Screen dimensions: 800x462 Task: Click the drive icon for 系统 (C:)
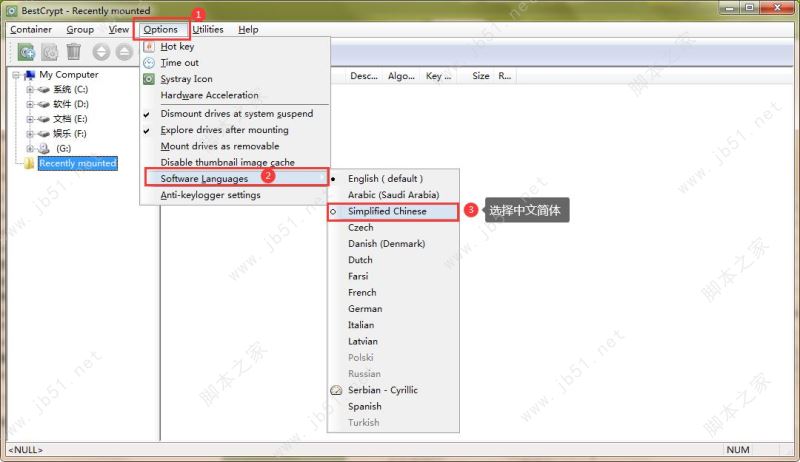coord(44,90)
